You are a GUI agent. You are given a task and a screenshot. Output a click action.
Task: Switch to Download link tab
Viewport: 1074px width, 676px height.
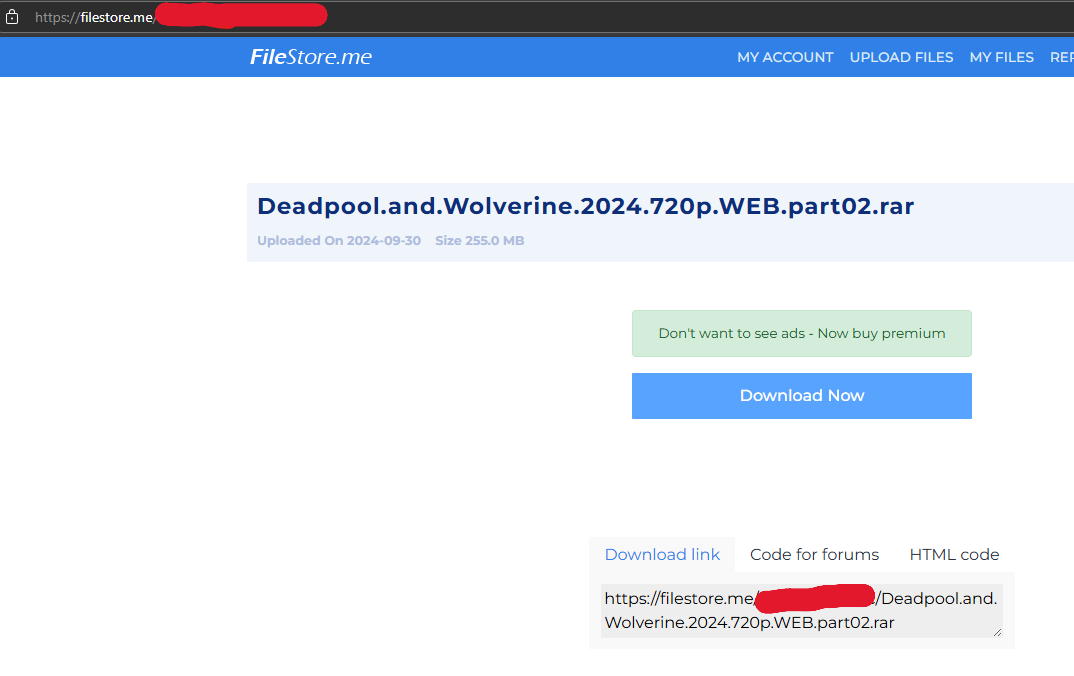click(x=662, y=555)
